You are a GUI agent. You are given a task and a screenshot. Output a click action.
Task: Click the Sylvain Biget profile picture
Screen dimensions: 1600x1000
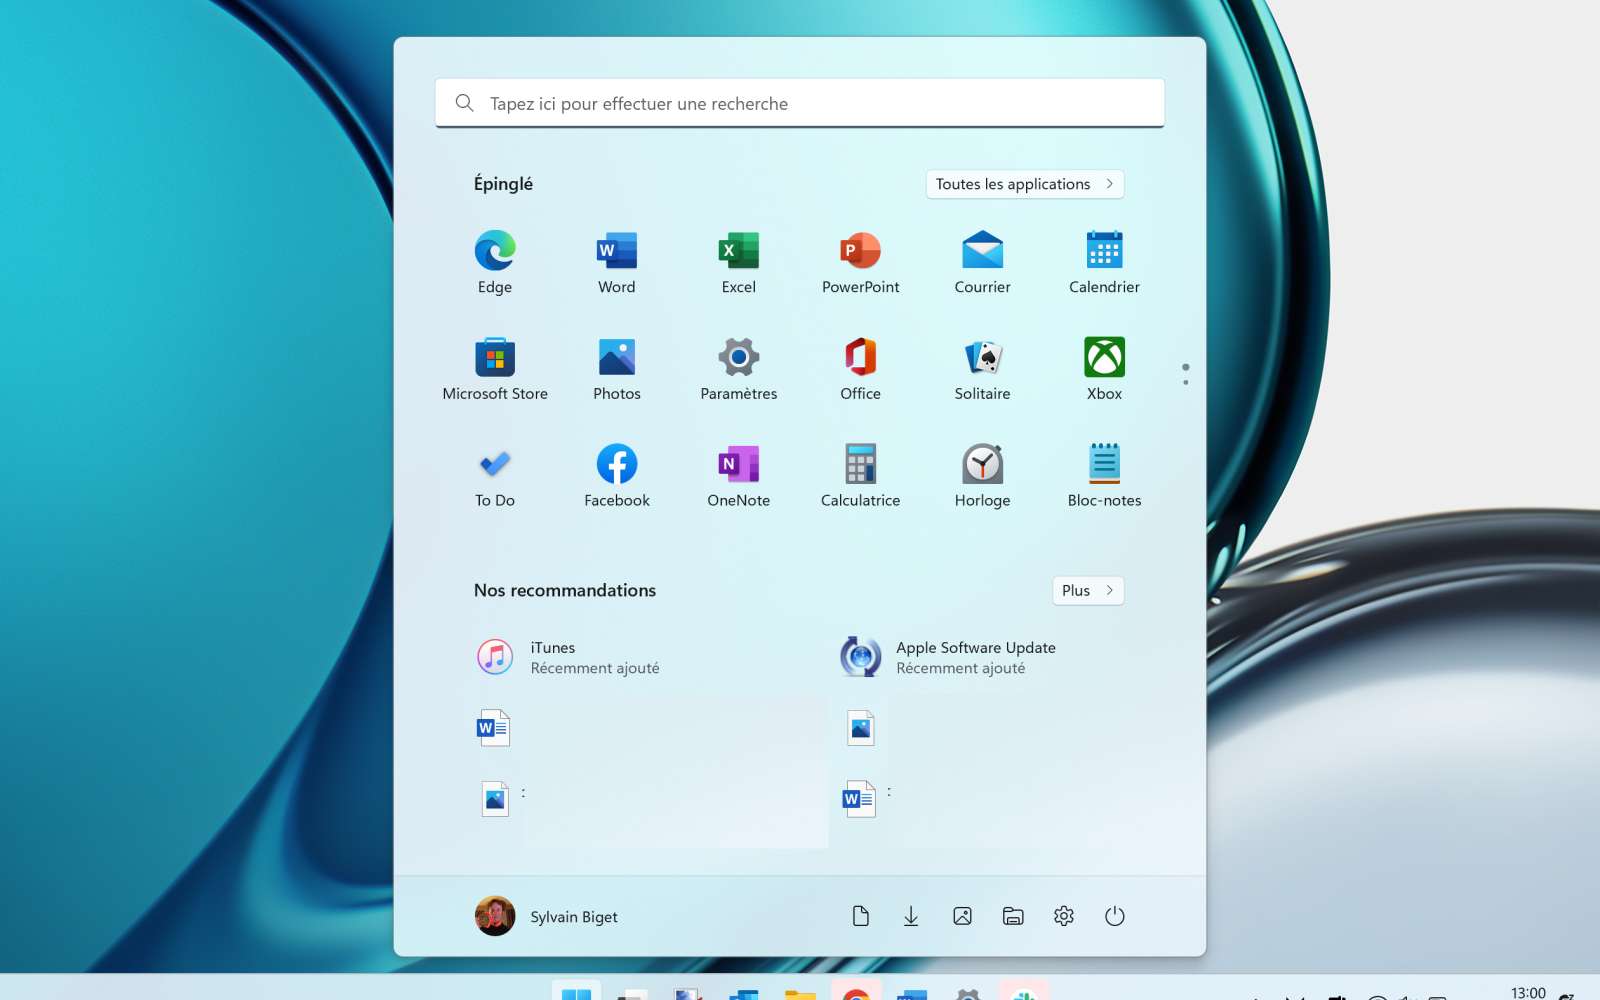pos(495,916)
